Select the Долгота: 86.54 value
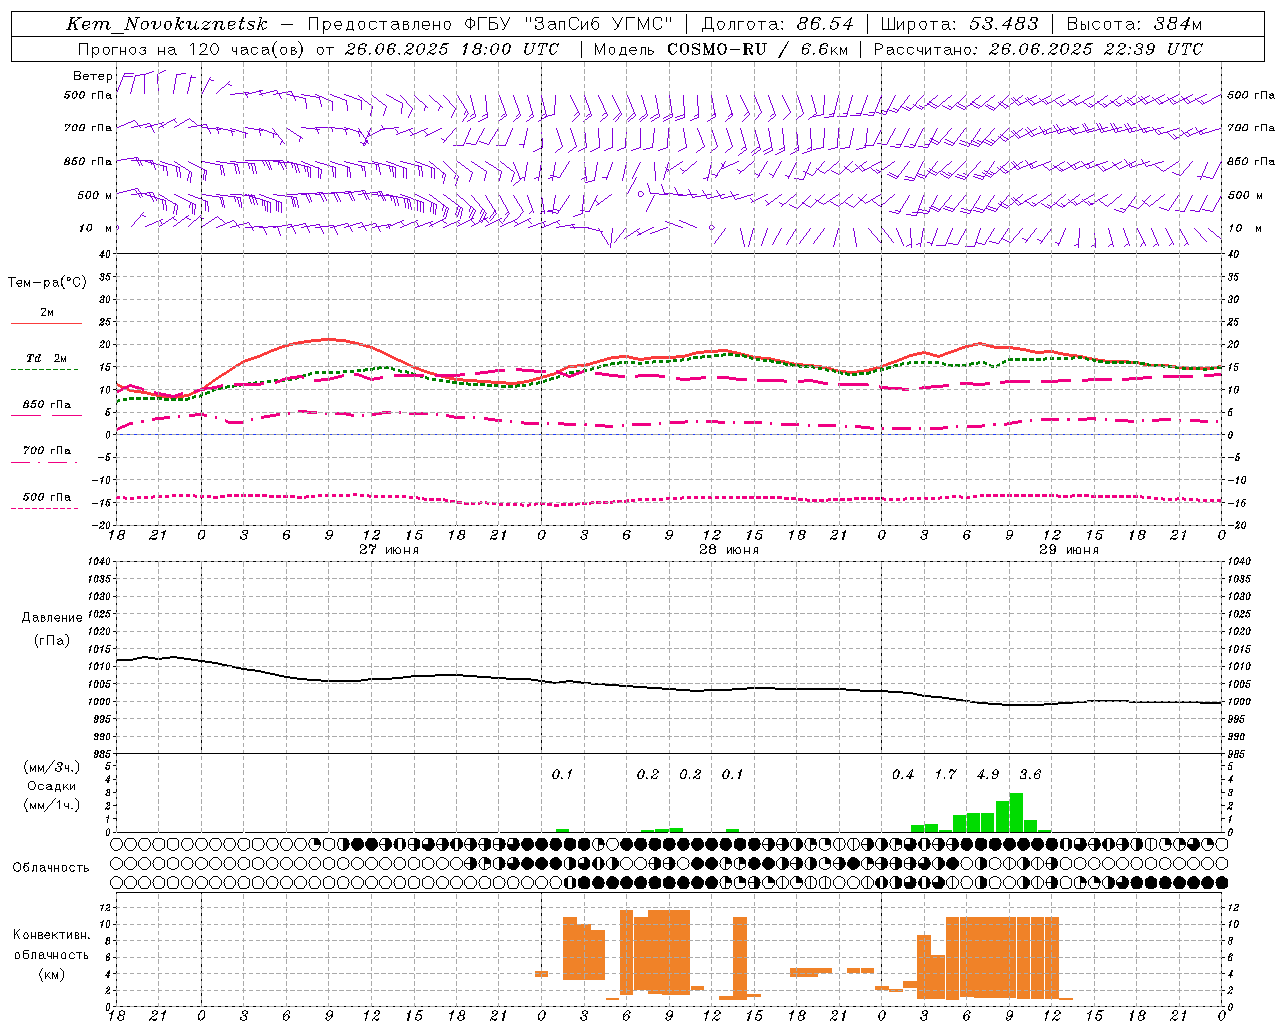This screenshot has width=1280, height=1024. (x=778, y=24)
